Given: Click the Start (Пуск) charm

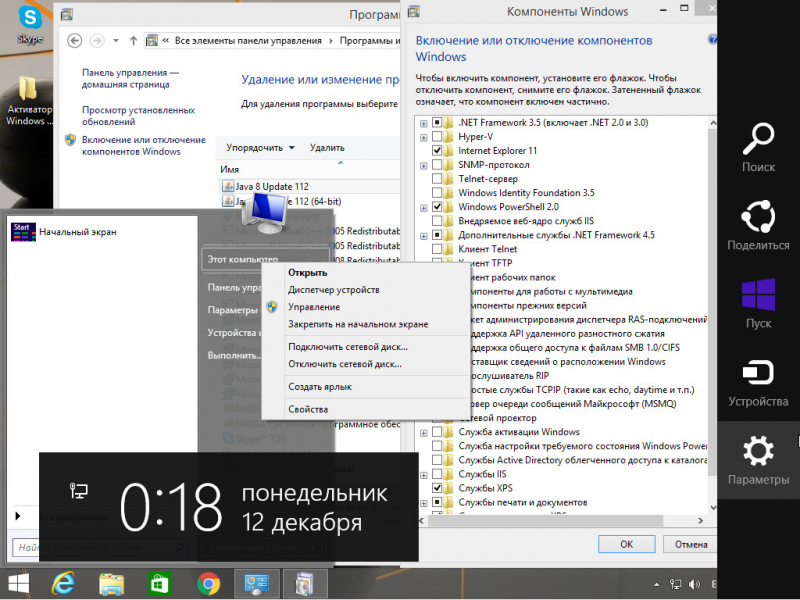Looking at the screenshot, I should tap(758, 304).
